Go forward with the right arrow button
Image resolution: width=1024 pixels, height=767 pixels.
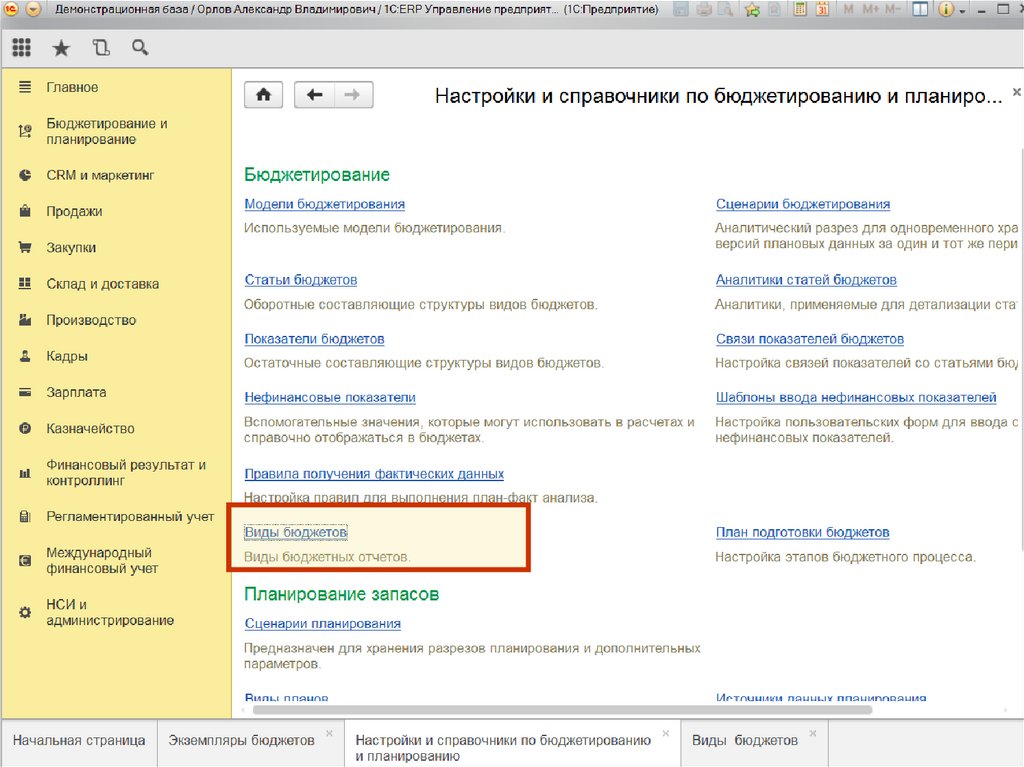[x=353, y=95]
